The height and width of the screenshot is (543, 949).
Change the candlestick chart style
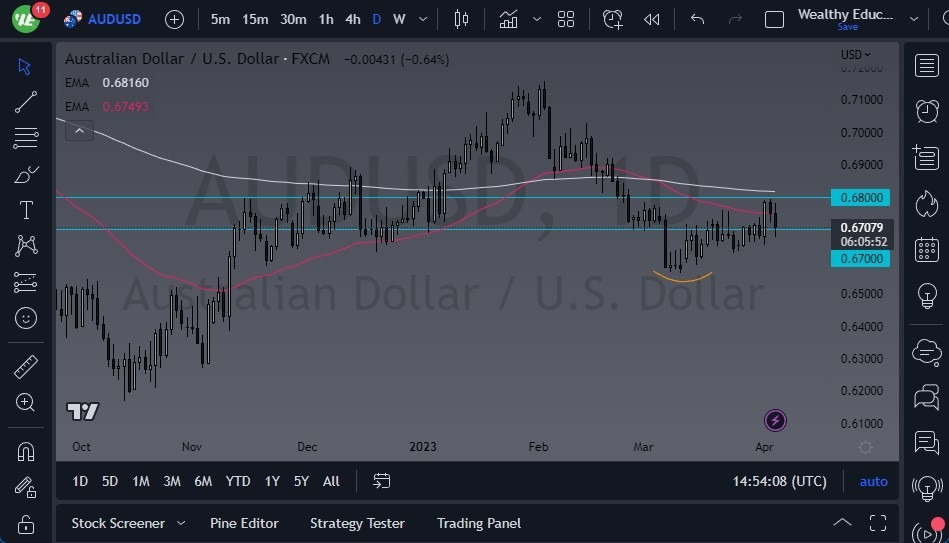click(x=461, y=19)
